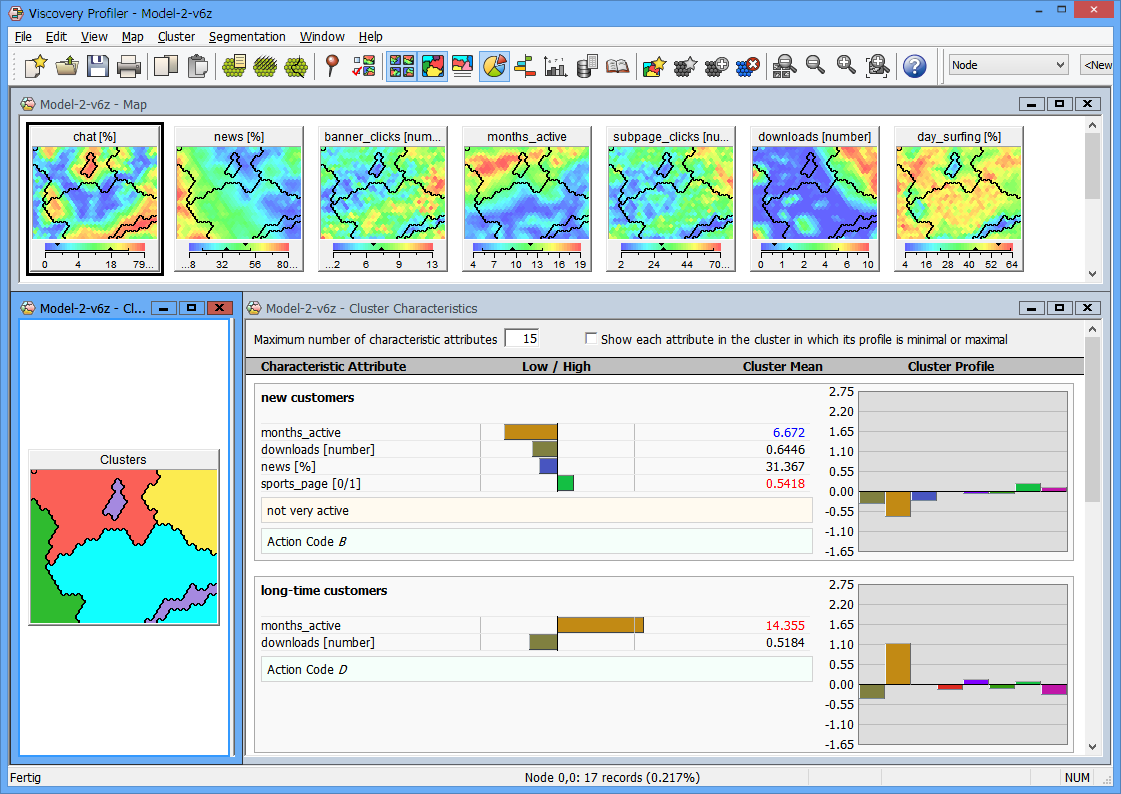Click the maximum characteristic attributes input field
This screenshot has height=794, width=1121.
point(521,339)
